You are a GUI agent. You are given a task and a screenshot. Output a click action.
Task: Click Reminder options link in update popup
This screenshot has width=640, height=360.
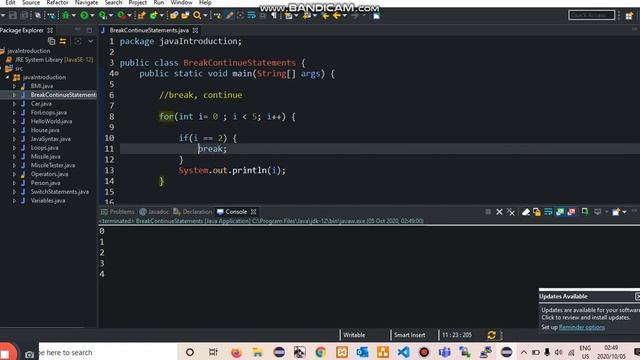(x=582, y=327)
